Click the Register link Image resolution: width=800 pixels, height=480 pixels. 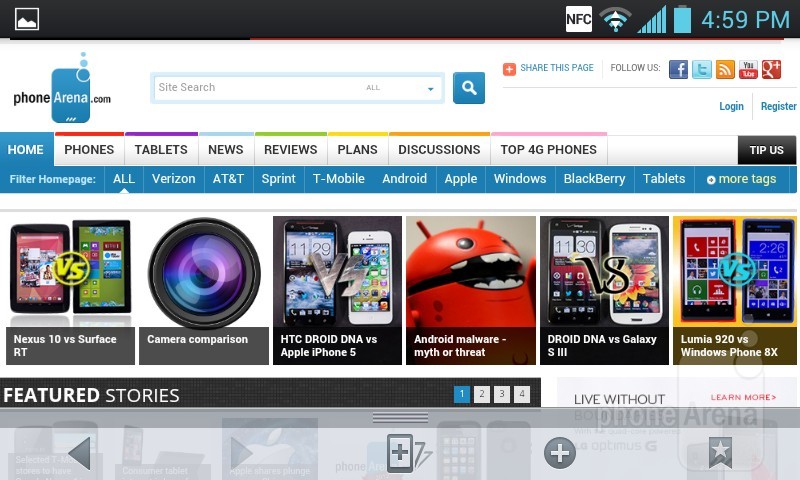pos(779,106)
